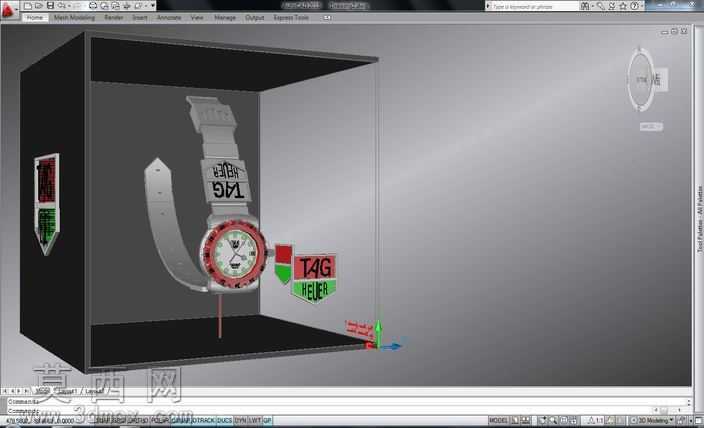Open the Express Tools ribbon tab
The width and height of the screenshot is (704, 428).
(x=291, y=18)
